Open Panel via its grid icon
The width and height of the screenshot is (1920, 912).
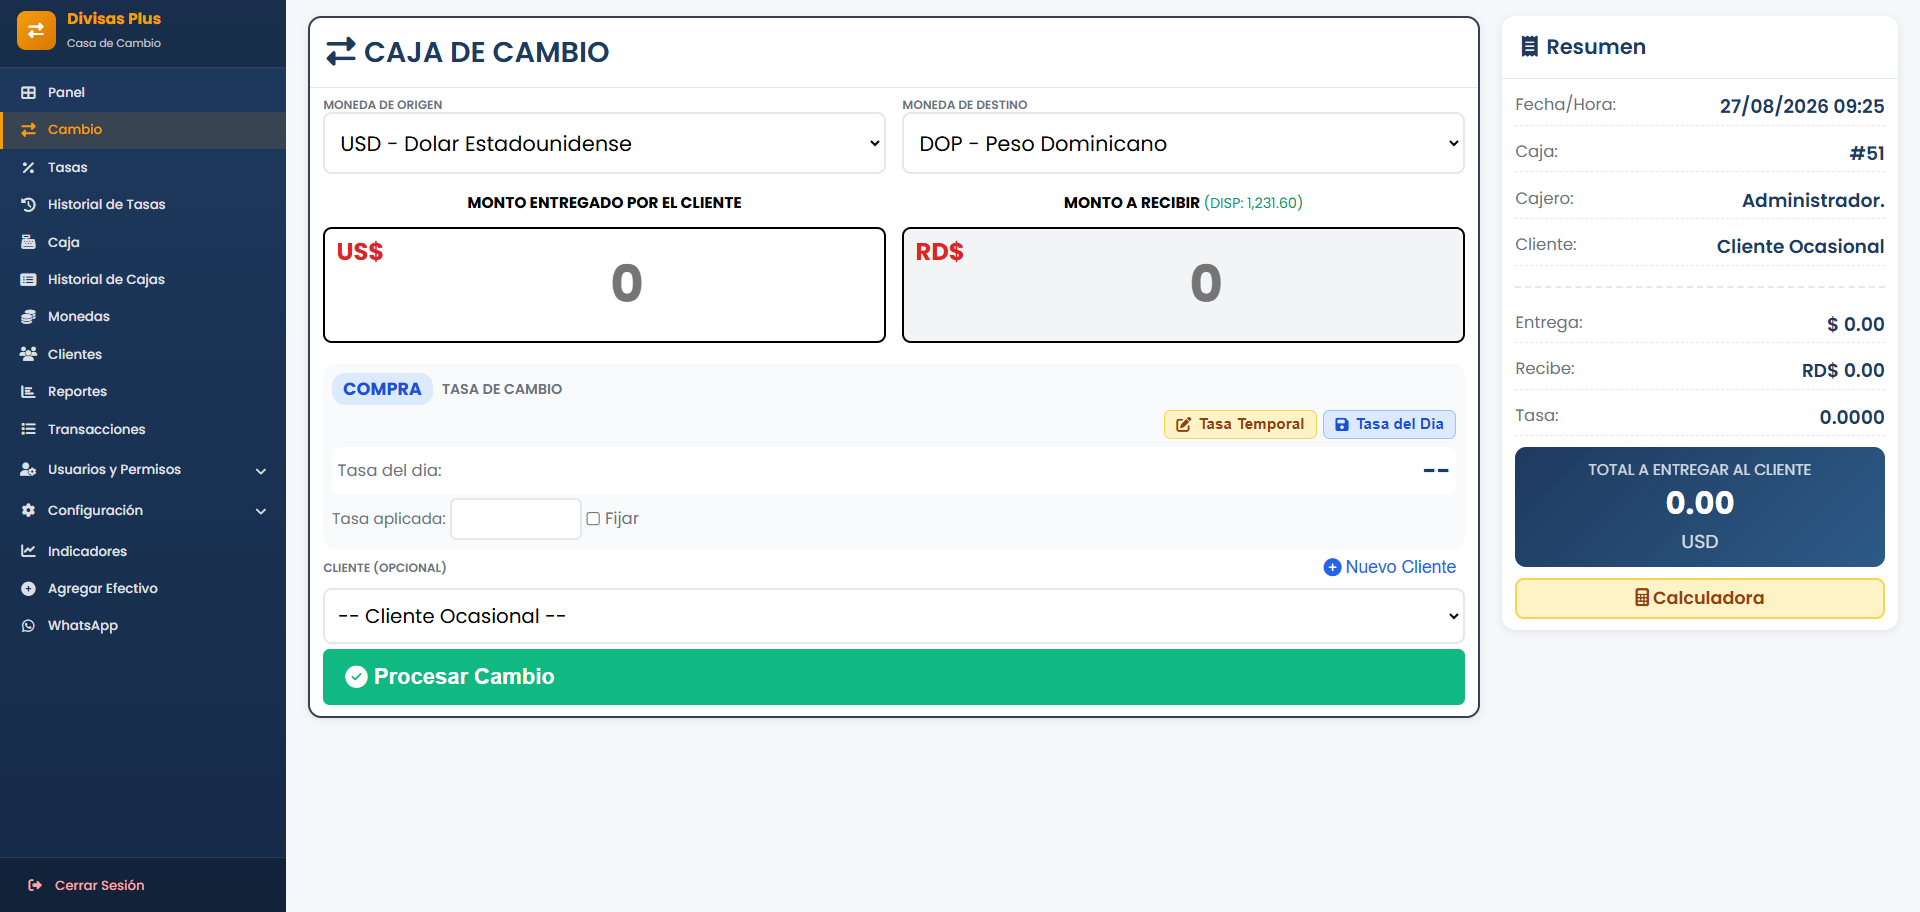(x=28, y=92)
